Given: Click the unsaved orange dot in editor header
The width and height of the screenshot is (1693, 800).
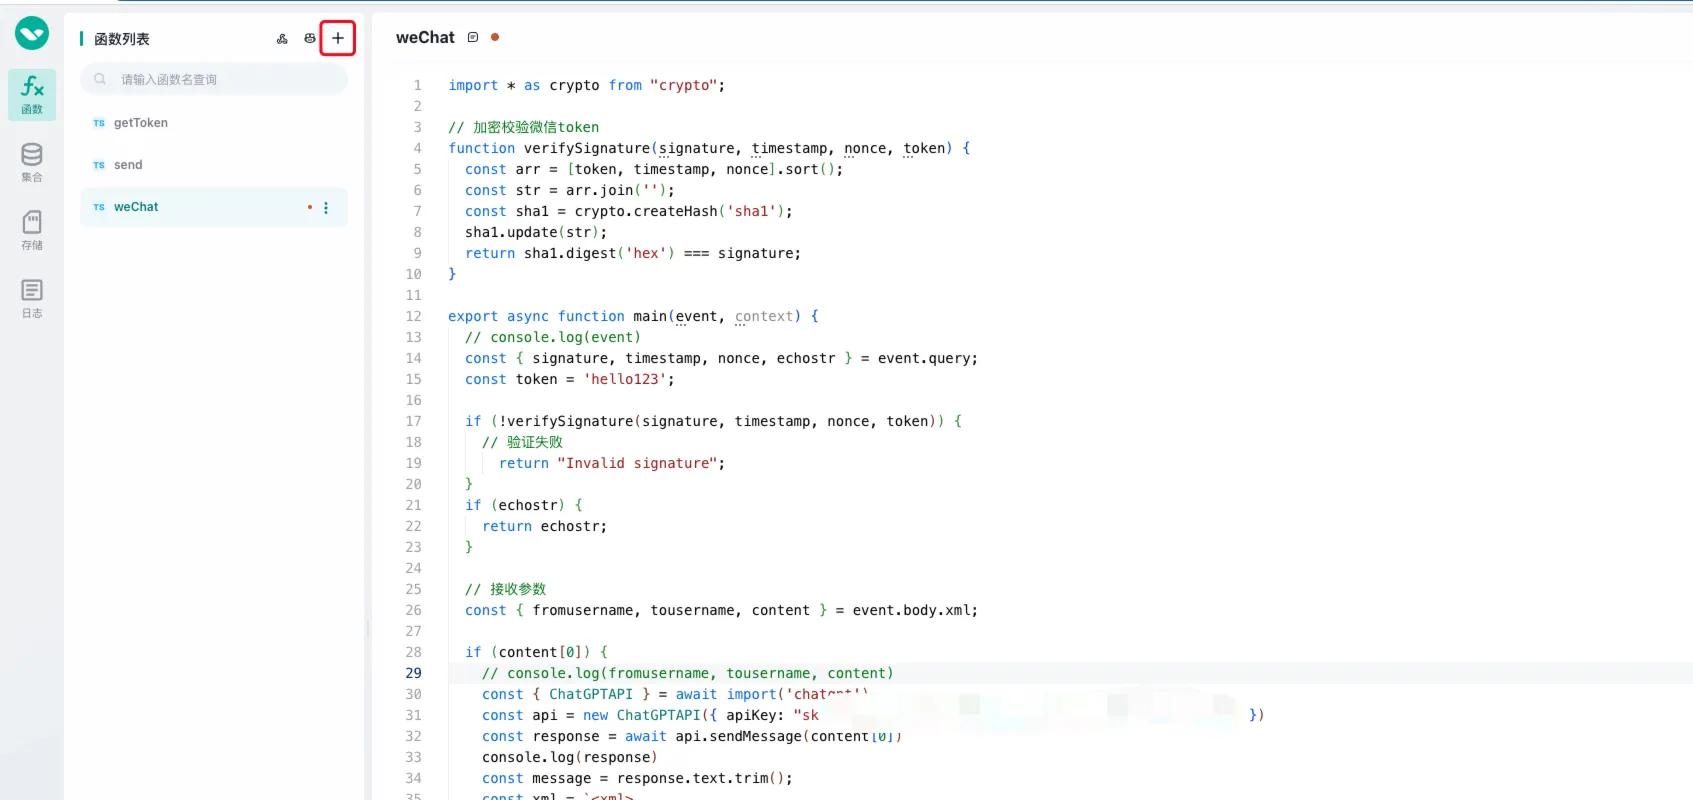Looking at the screenshot, I should pyautogui.click(x=495, y=37).
